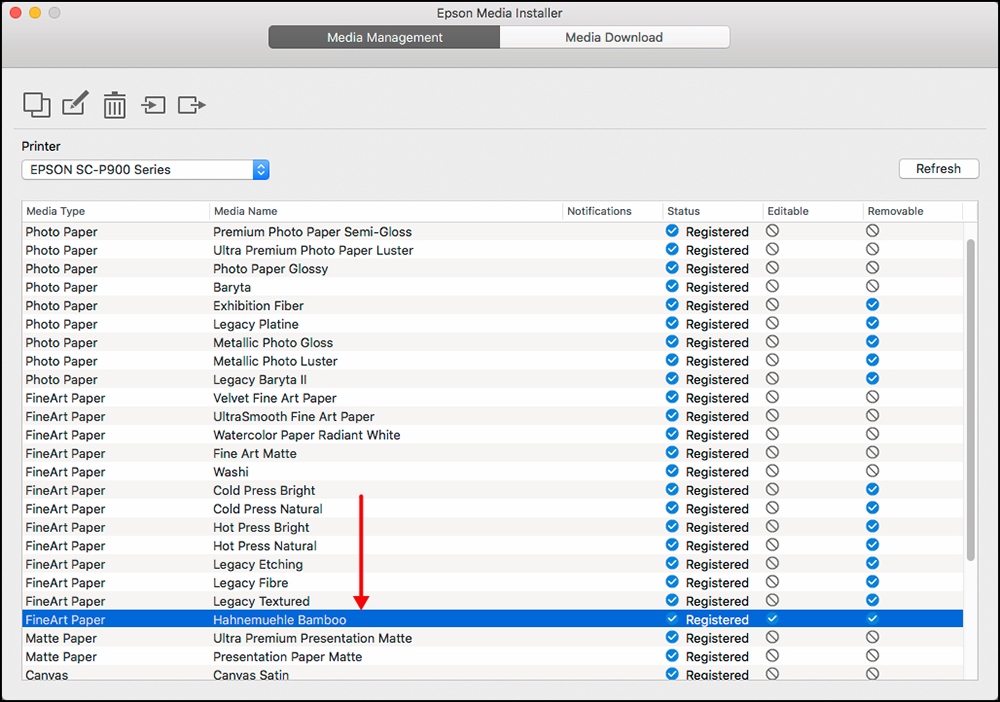Viewport: 1000px width, 702px height.
Task: Click the not-removable icon in Washi row
Action: (872, 471)
